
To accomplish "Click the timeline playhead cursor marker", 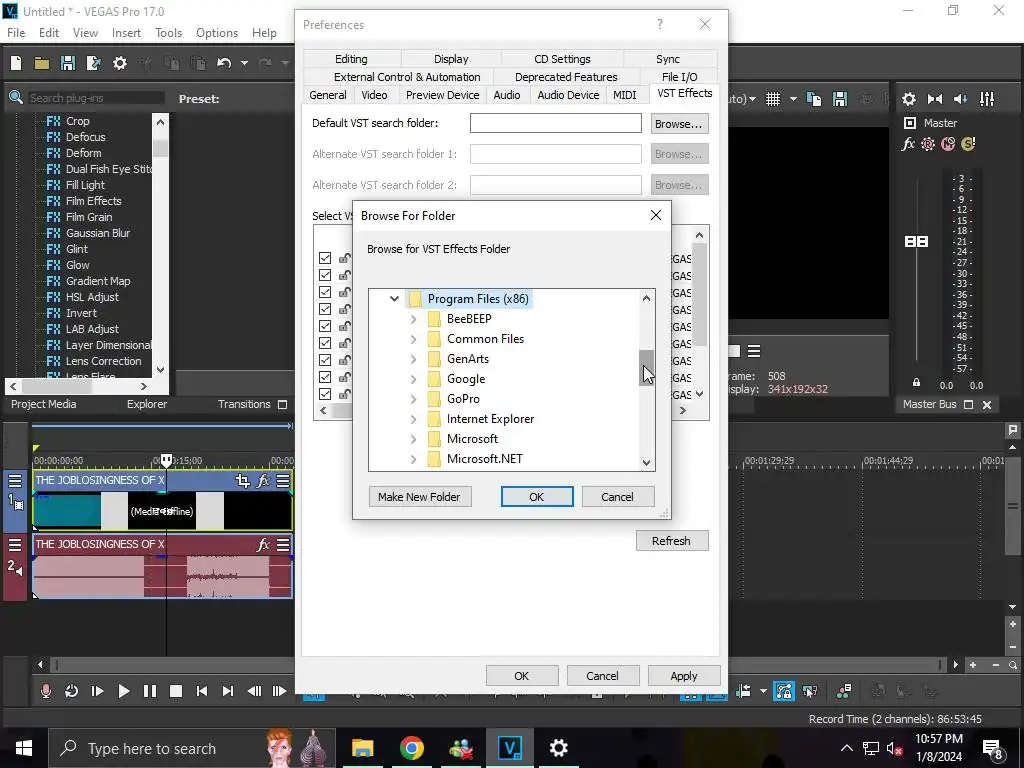I will [167, 460].
